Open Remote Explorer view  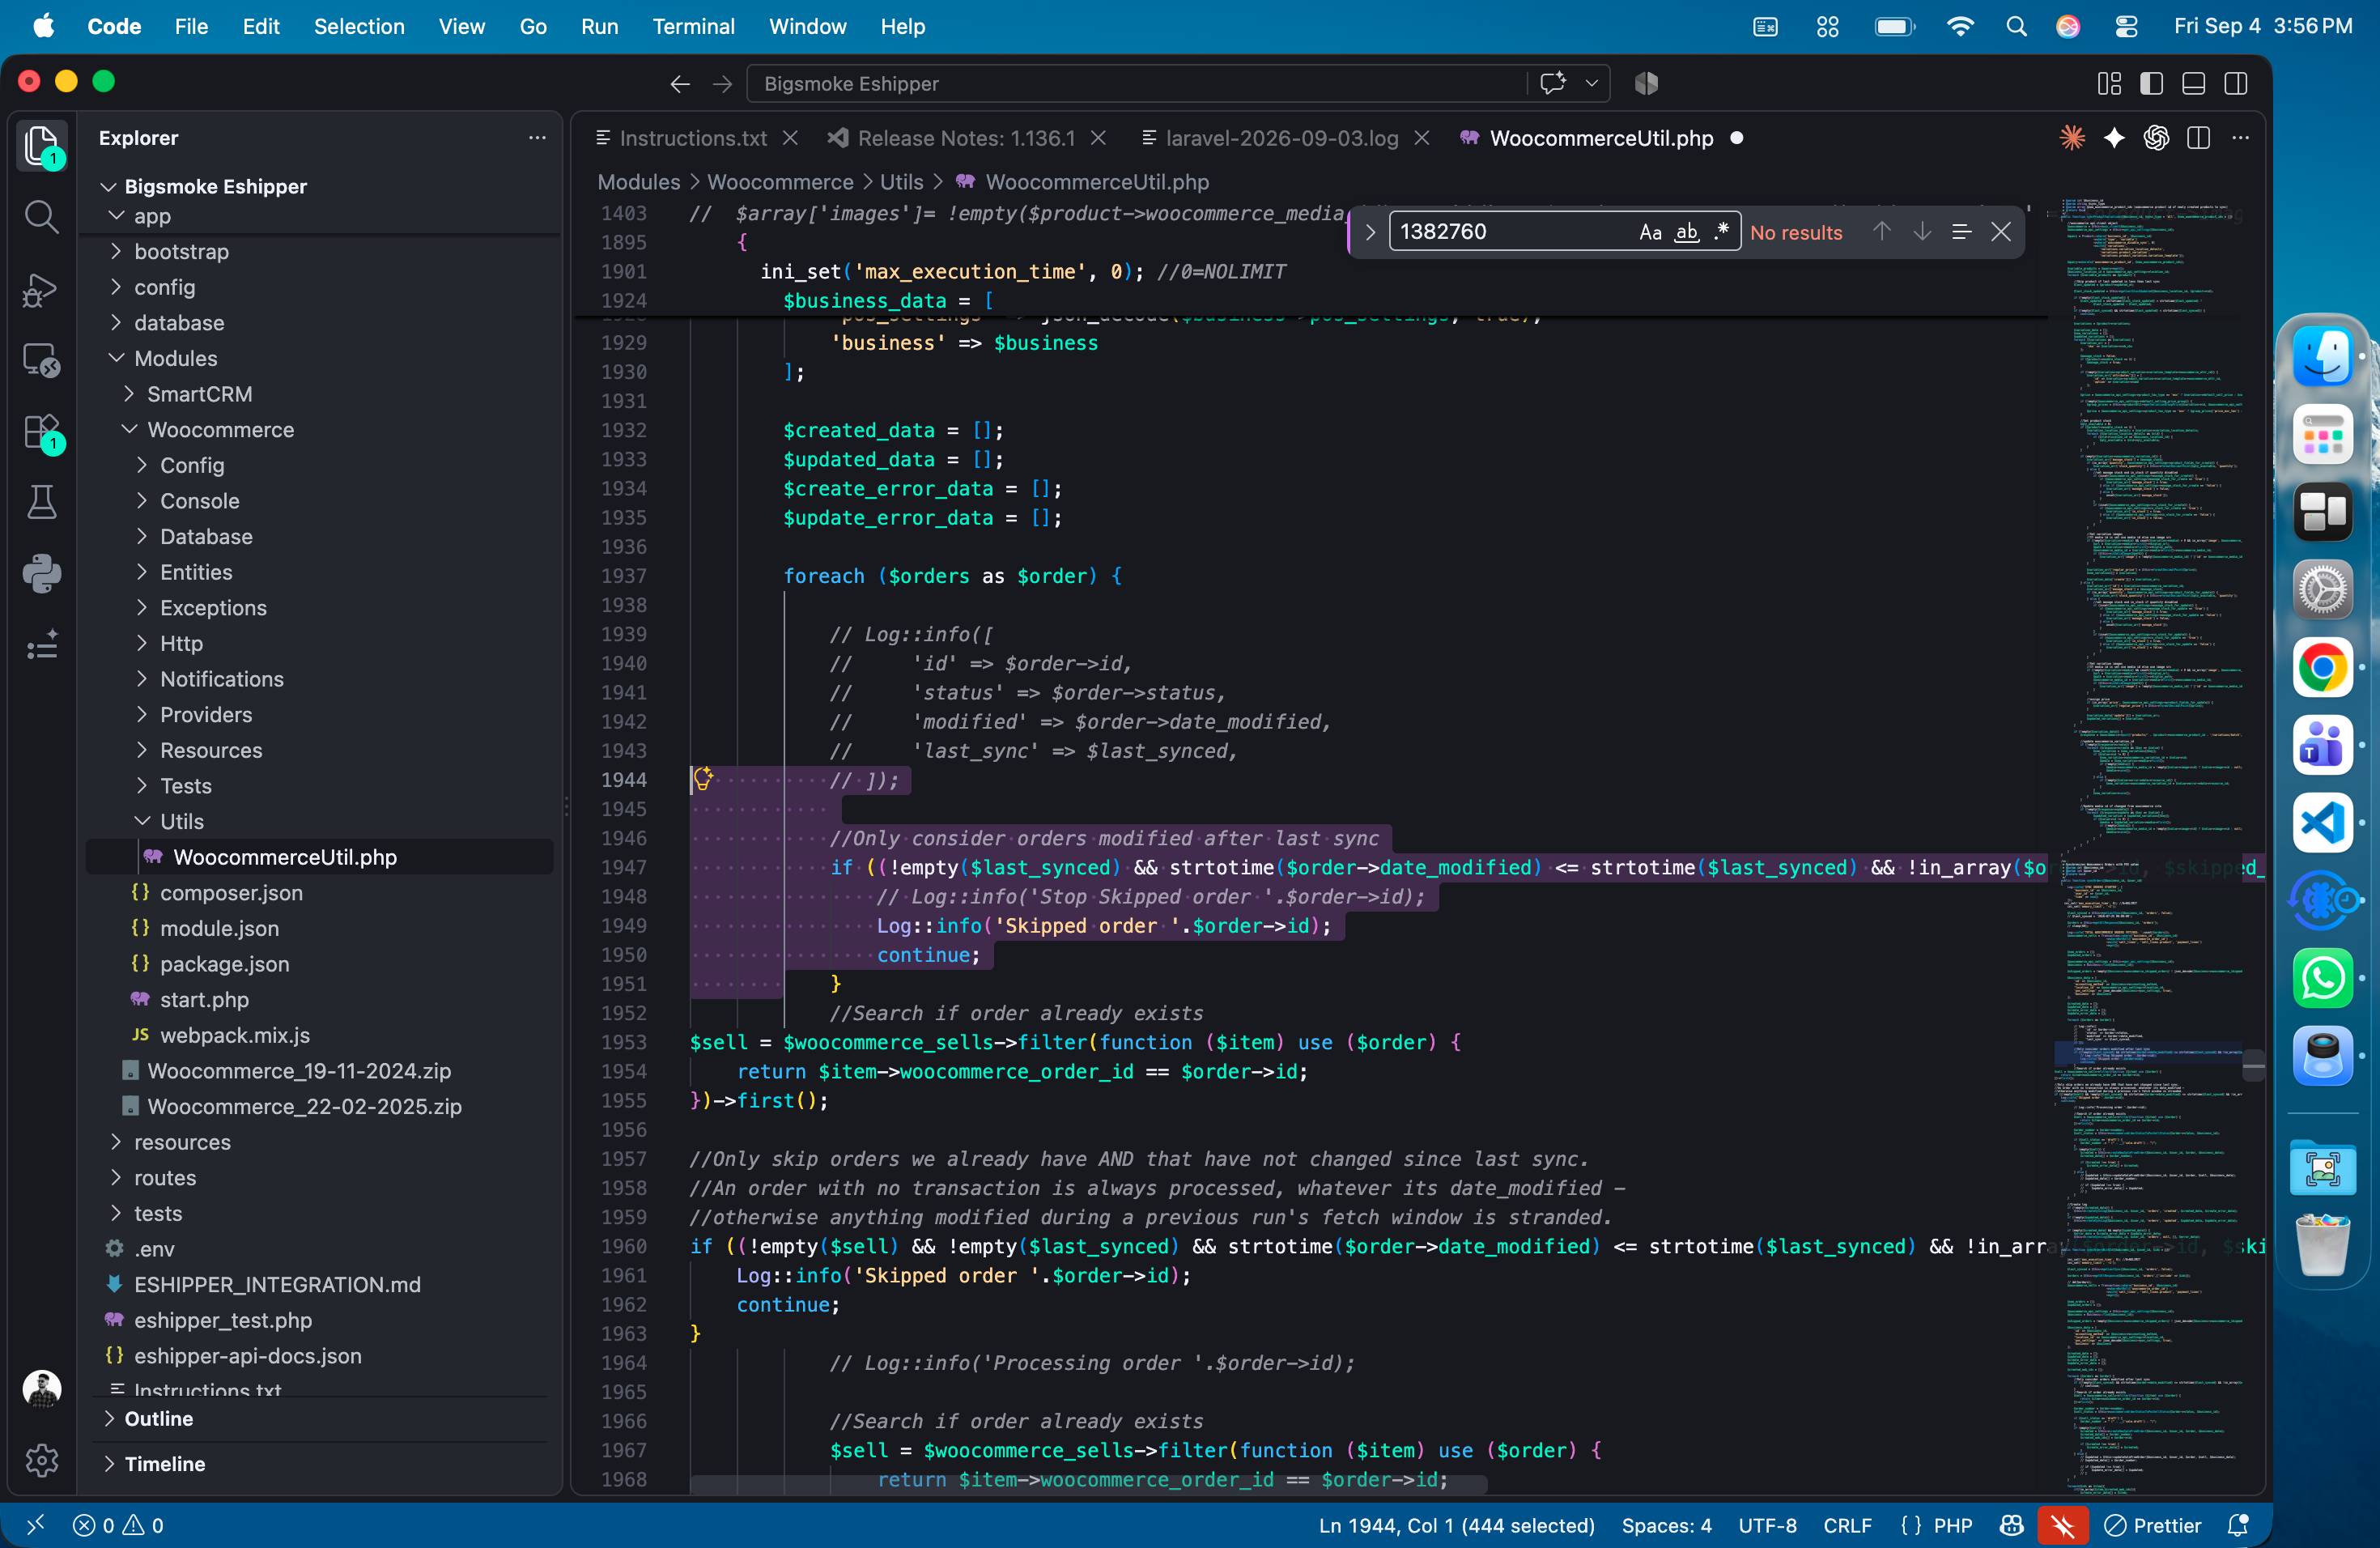click(x=41, y=360)
